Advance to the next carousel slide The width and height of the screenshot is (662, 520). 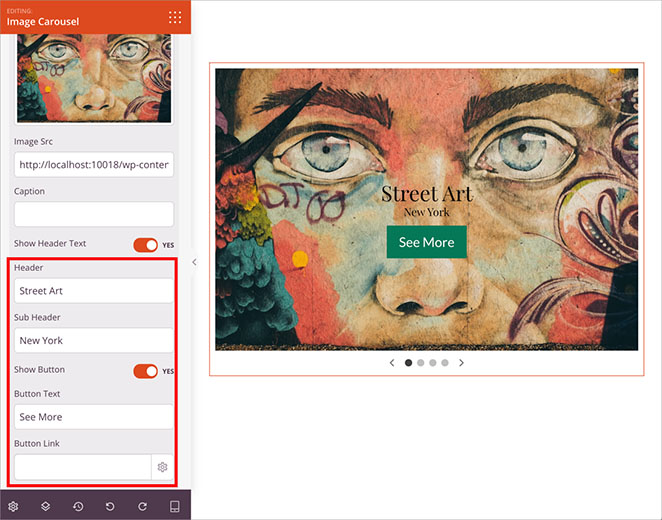[461, 363]
